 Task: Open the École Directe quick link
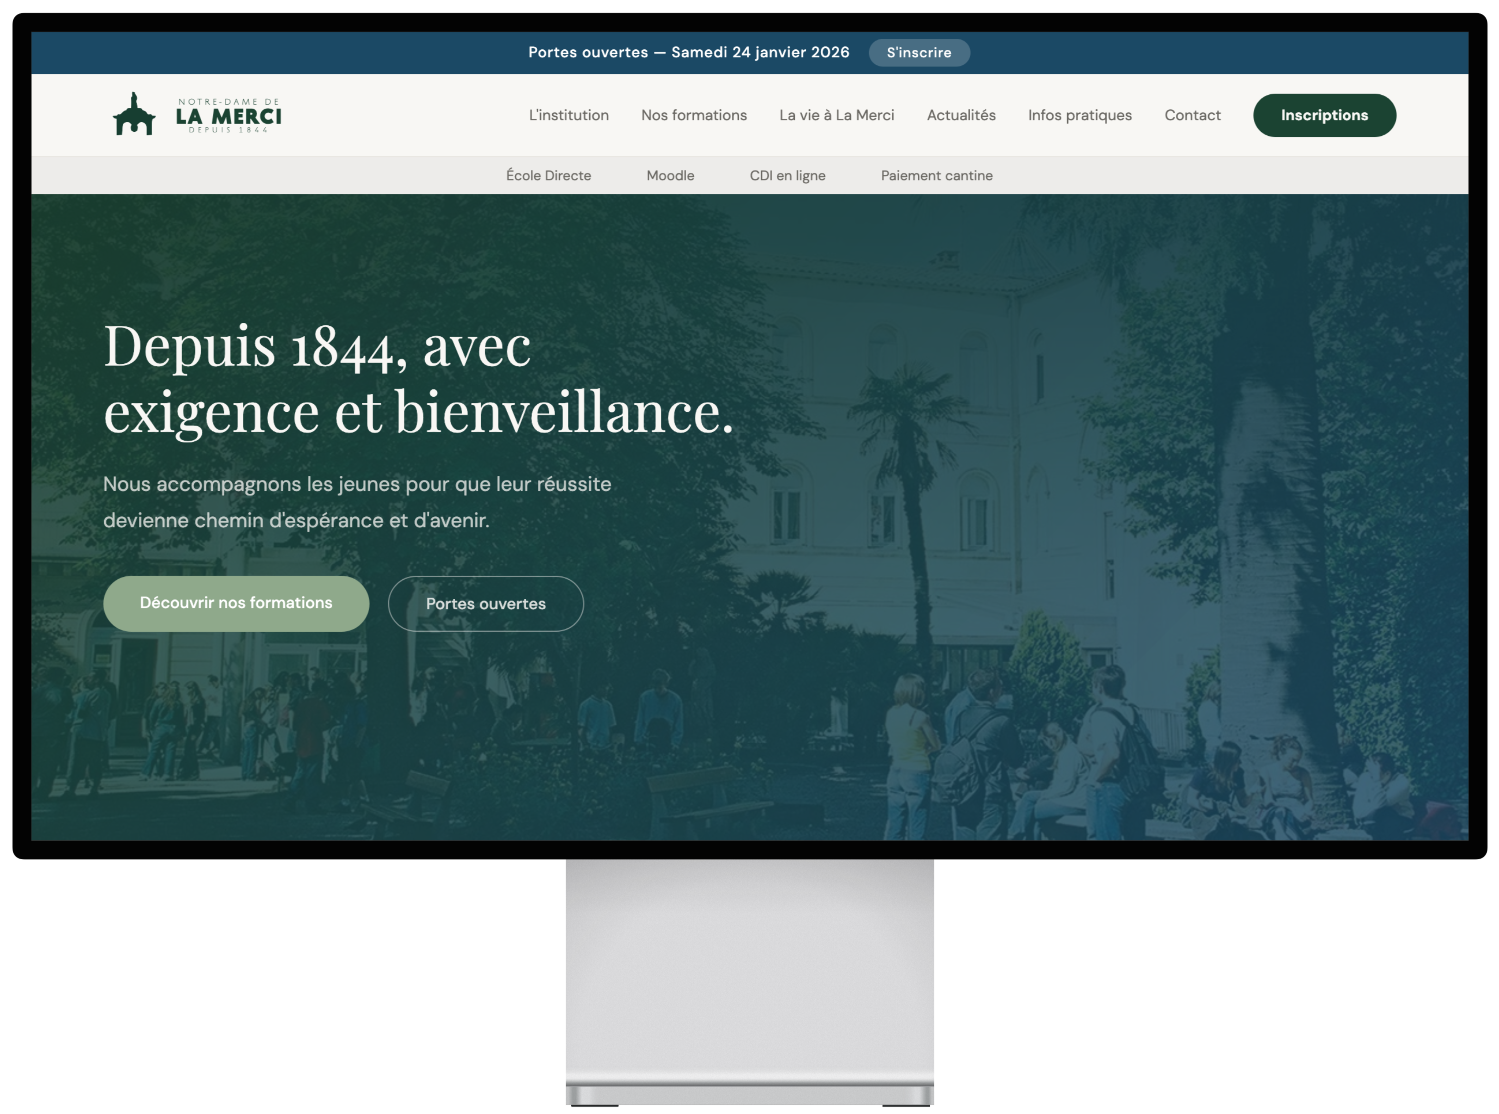coord(548,175)
